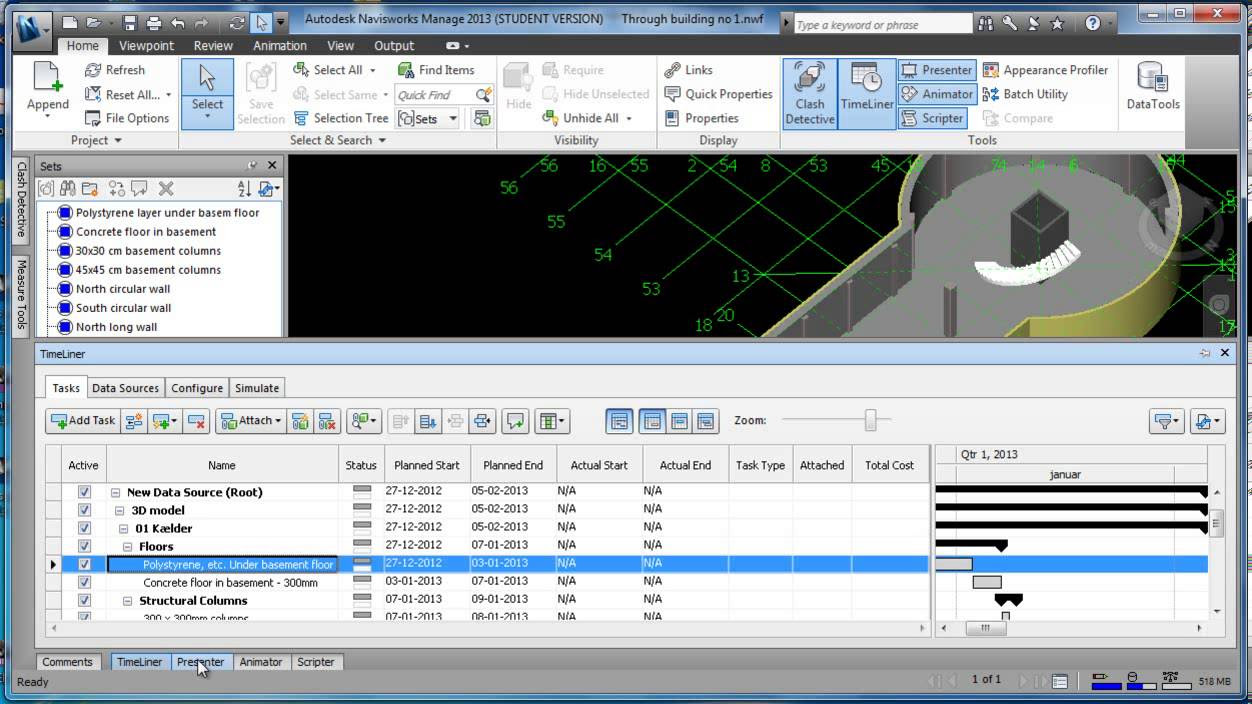Adjust the TimeLiner Zoom slider
The image size is (1252, 704).
click(x=870, y=421)
